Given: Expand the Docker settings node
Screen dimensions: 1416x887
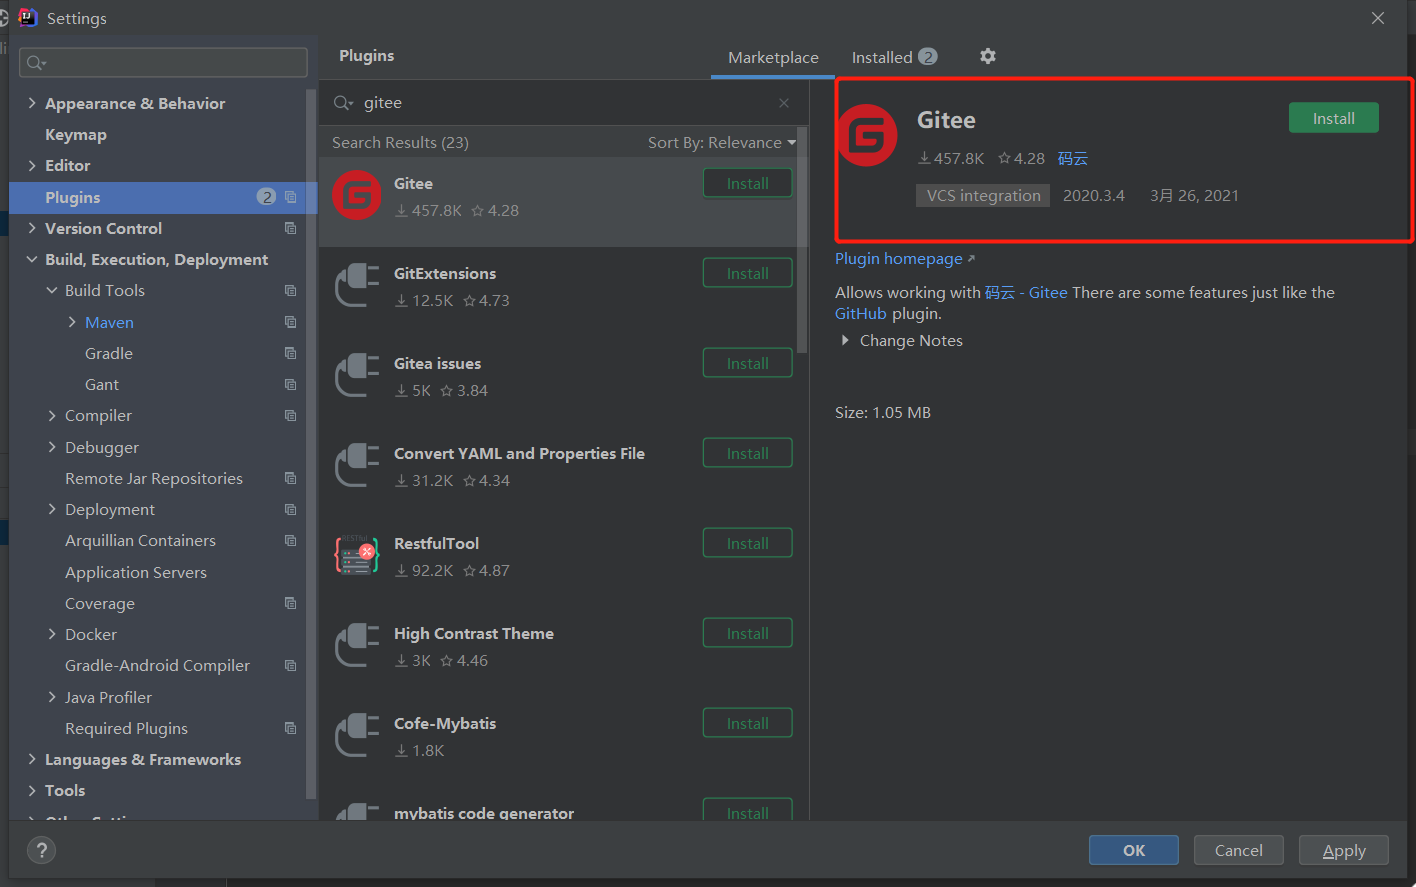Looking at the screenshot, I should 52,634.
